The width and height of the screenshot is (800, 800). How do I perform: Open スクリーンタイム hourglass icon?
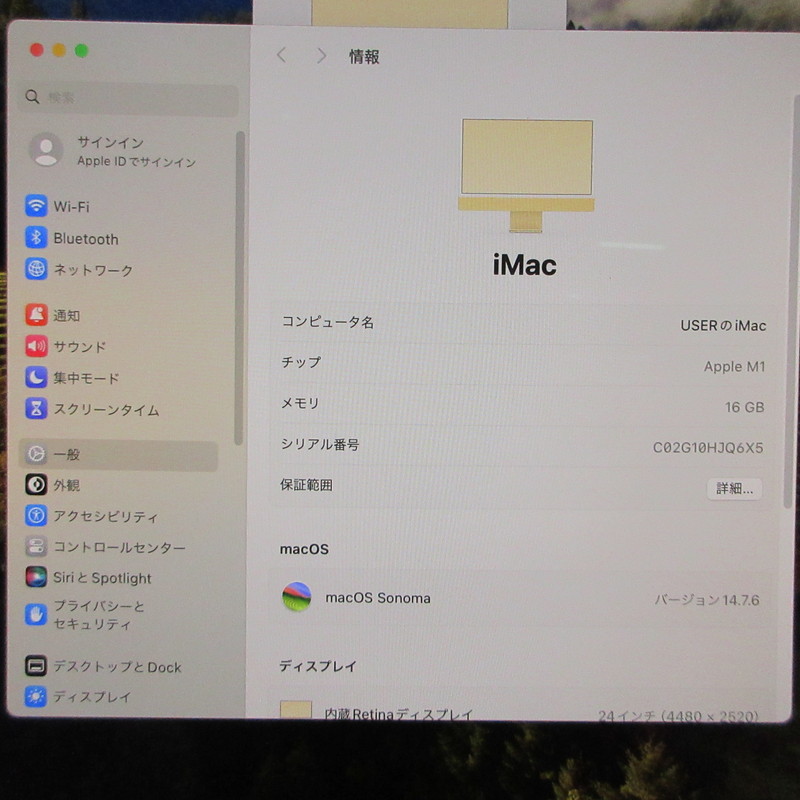tap(36, 409)
